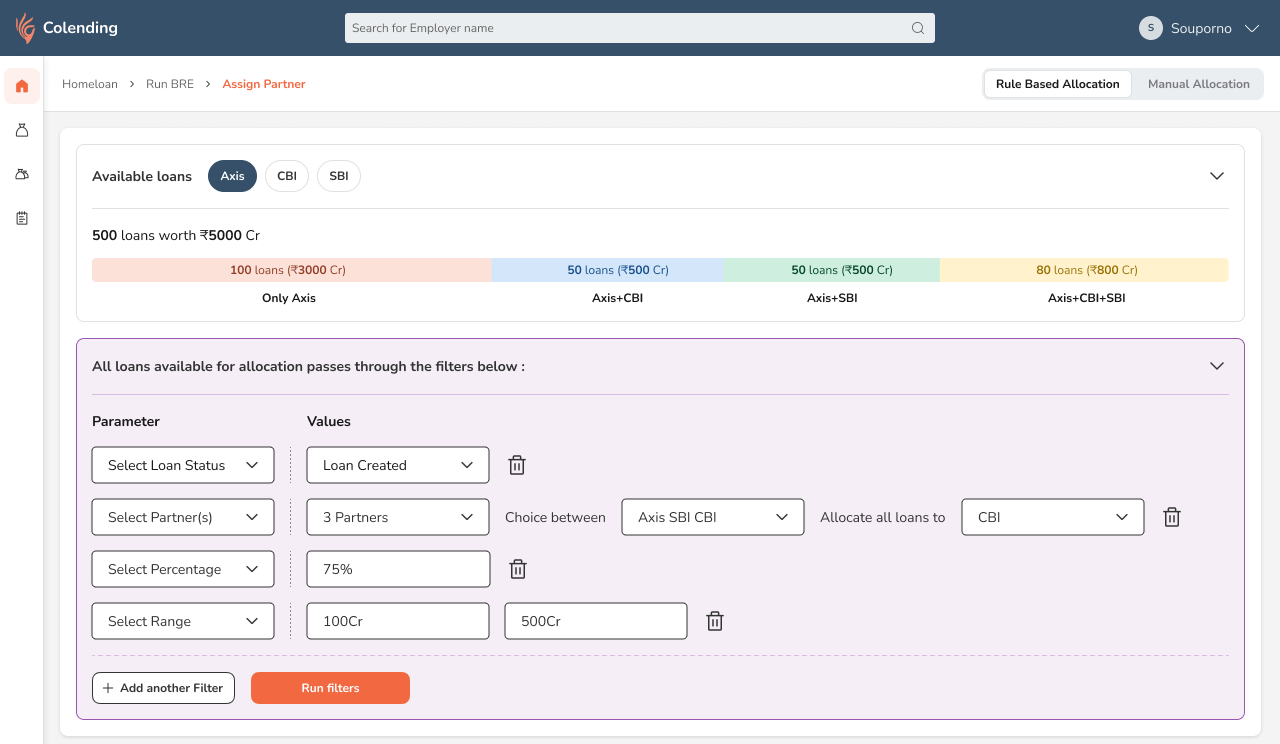Go to Run BRE breadcrumb

170,84
